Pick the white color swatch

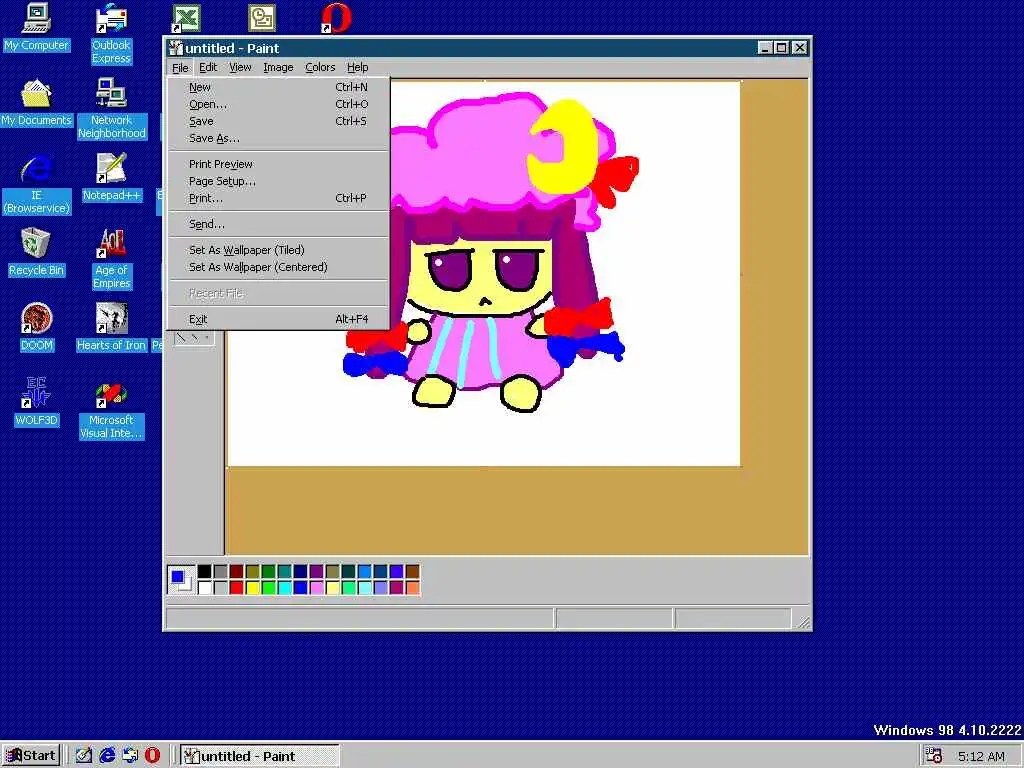204,588
